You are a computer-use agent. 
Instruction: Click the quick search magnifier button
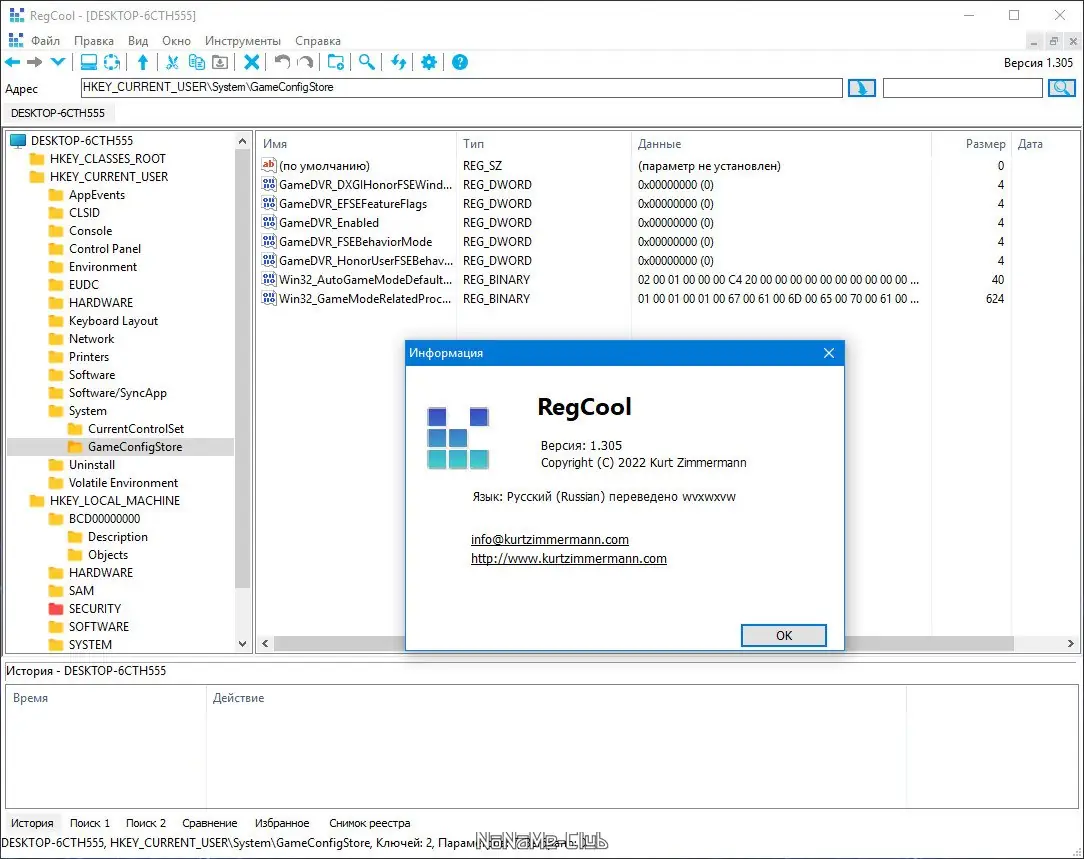point(1061,88)
